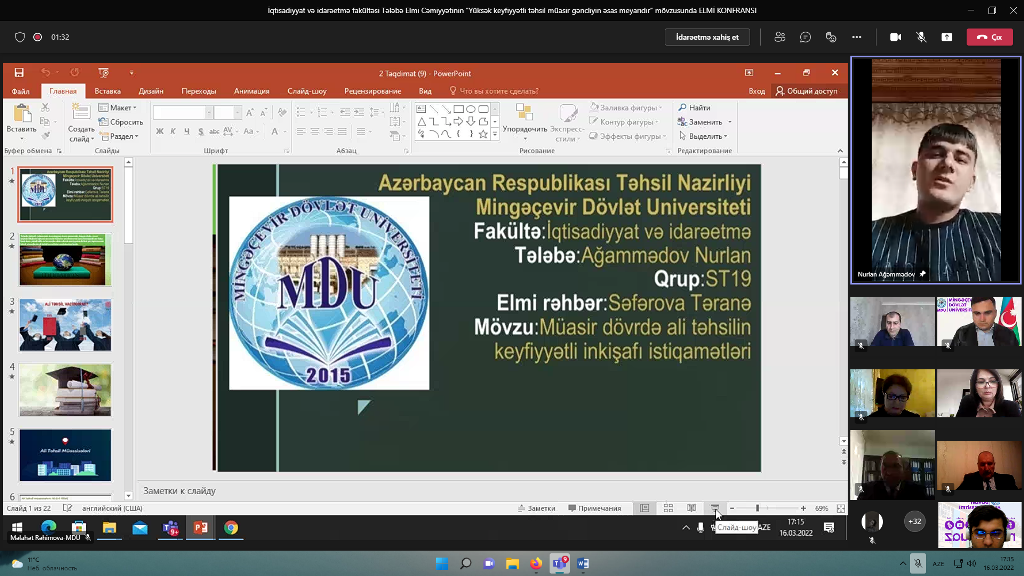1024x576 pixels.
Task: Expand Quick Access Toolbar customization arrow
Action: click(x=131, y=72)
